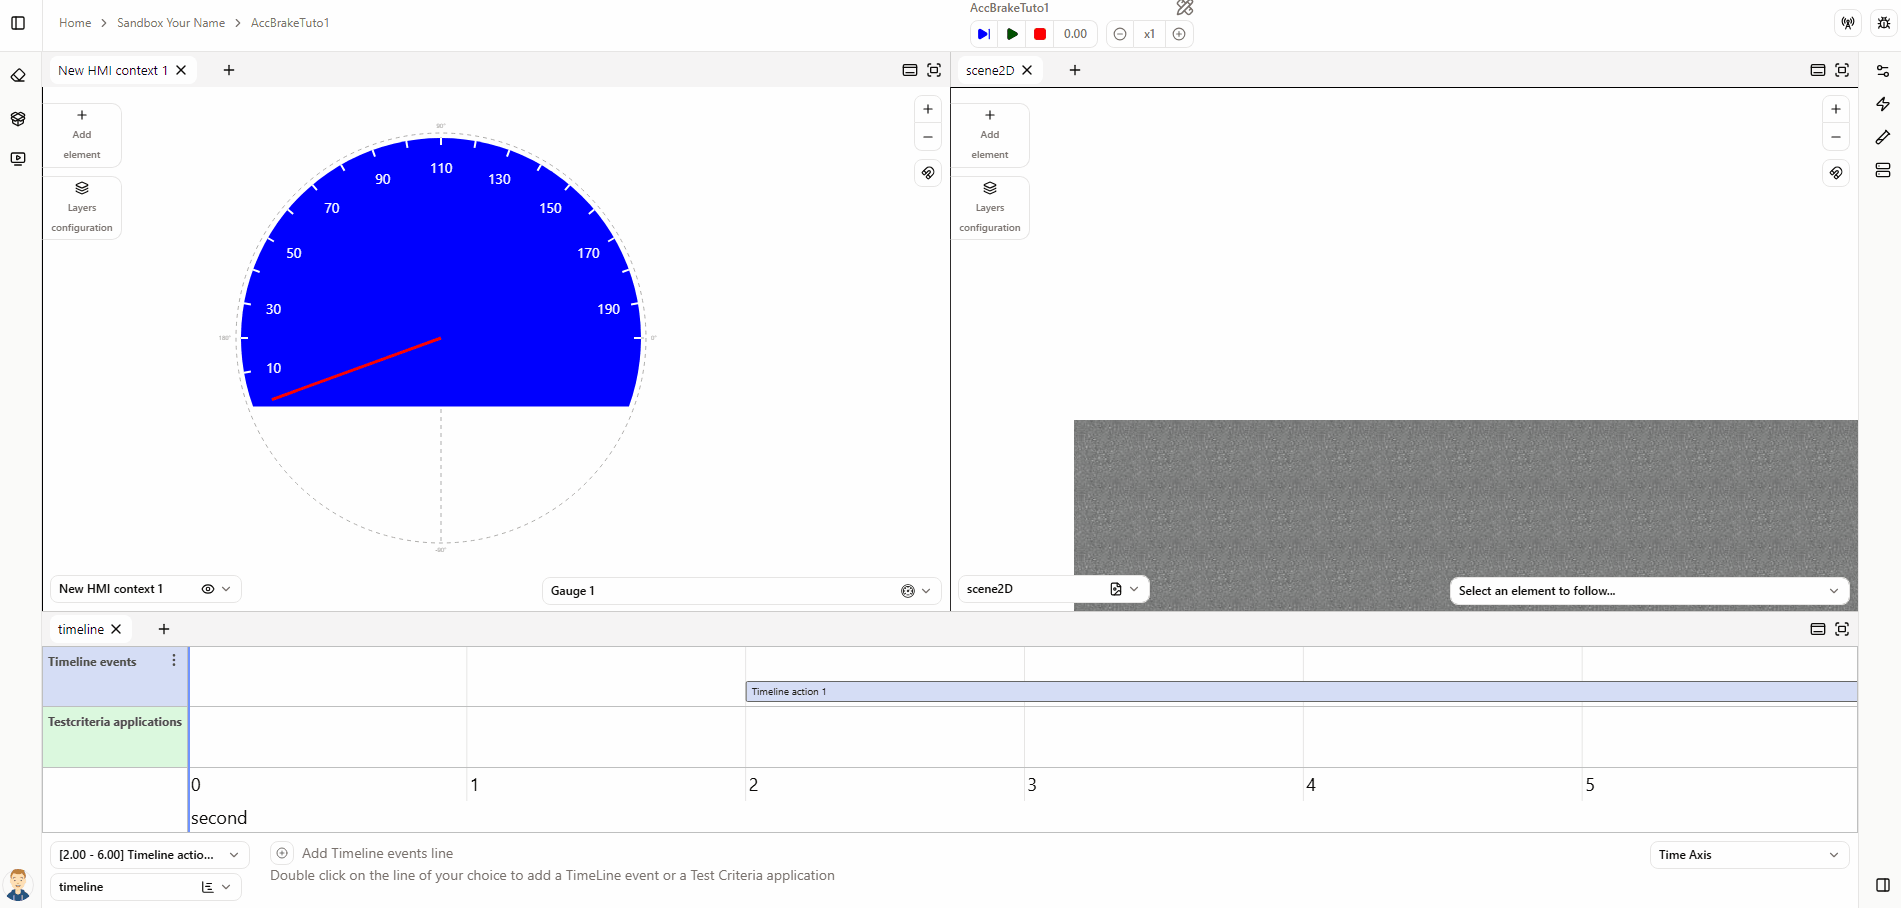Screen dimensions: 1901x908
Task: Click Add element in HMI context panel
Action: (82, 135)
